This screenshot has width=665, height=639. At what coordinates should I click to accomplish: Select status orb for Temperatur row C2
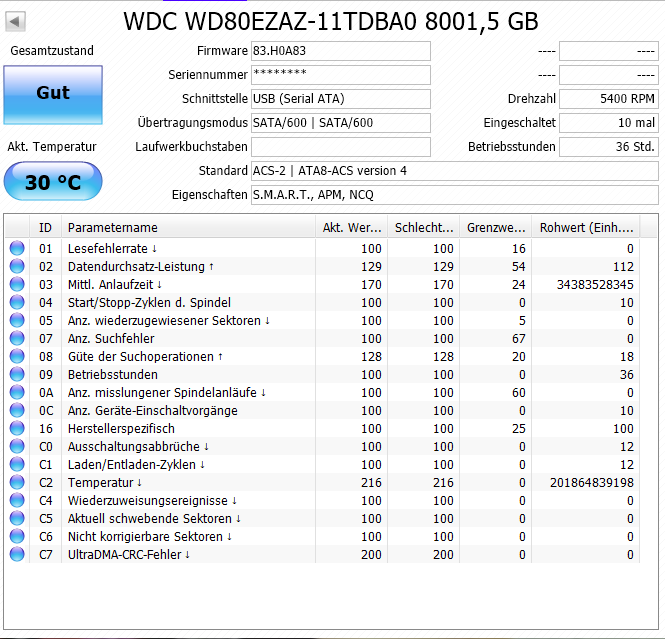tap(17, 483)
